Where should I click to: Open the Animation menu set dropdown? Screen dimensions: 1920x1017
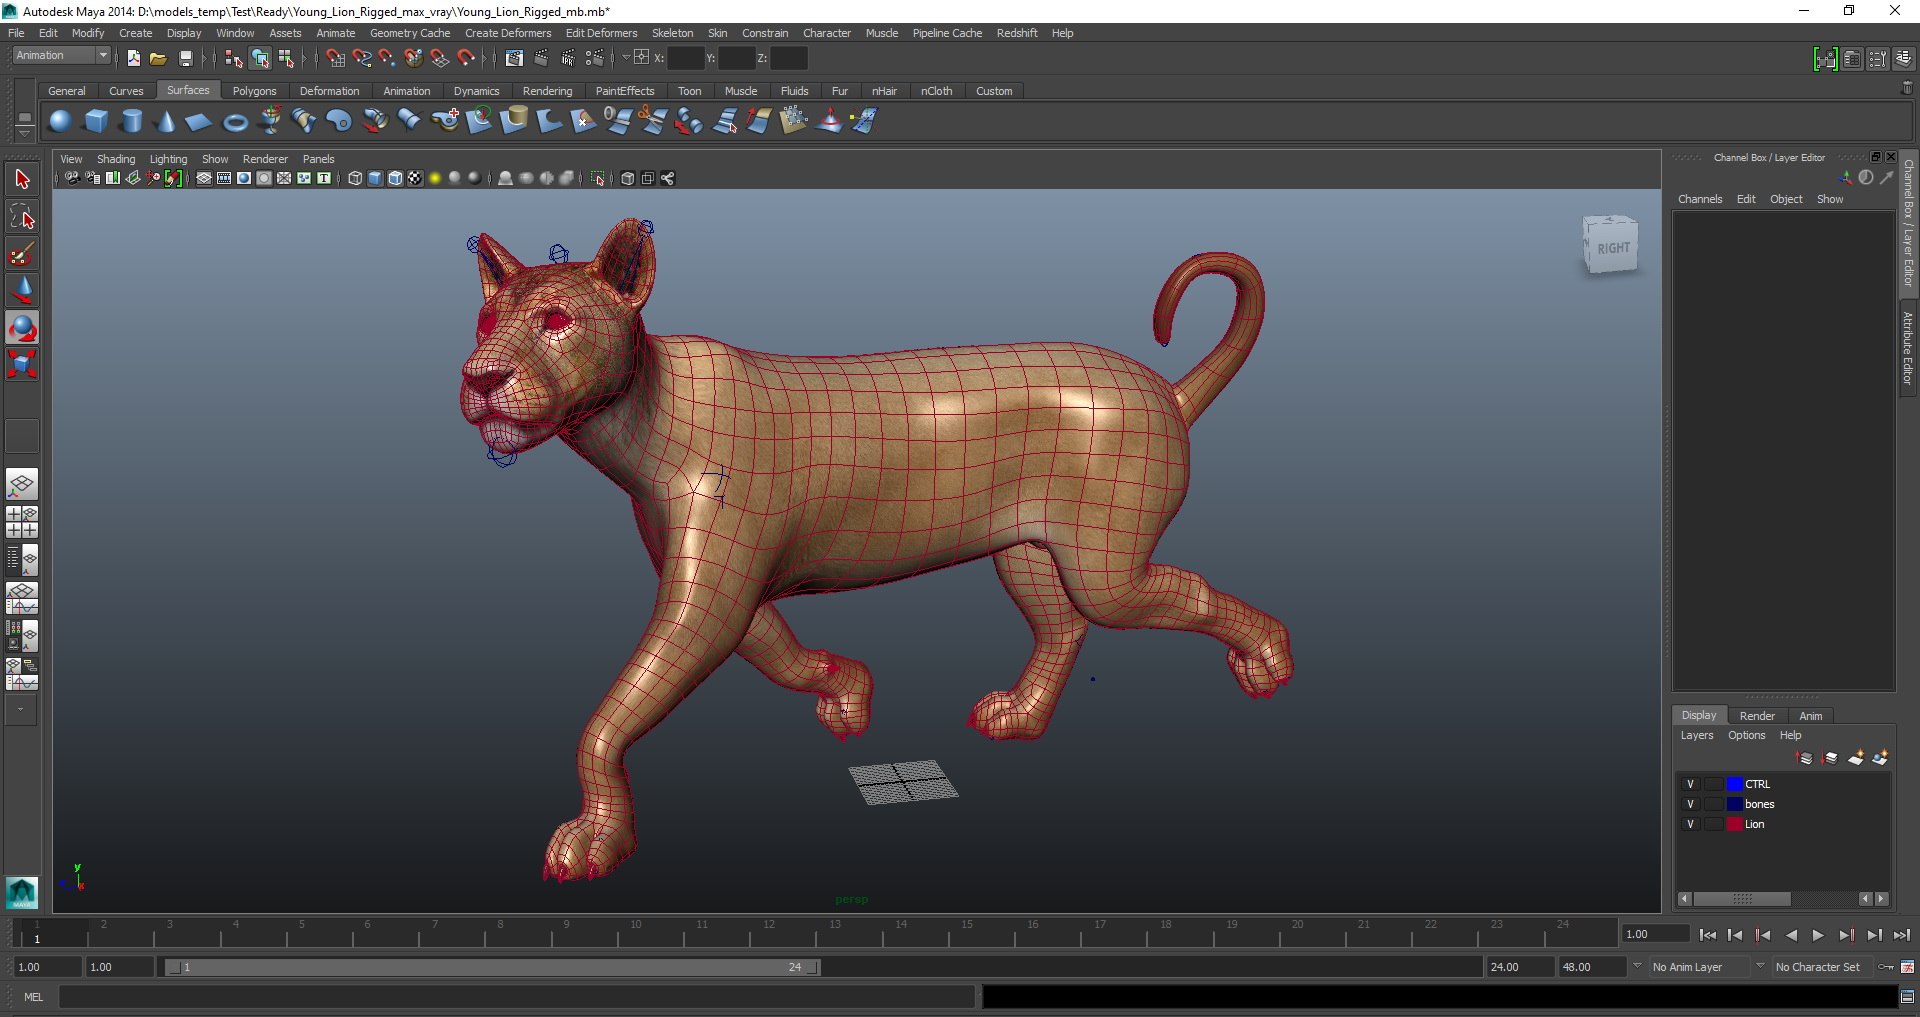pos(61,56)
